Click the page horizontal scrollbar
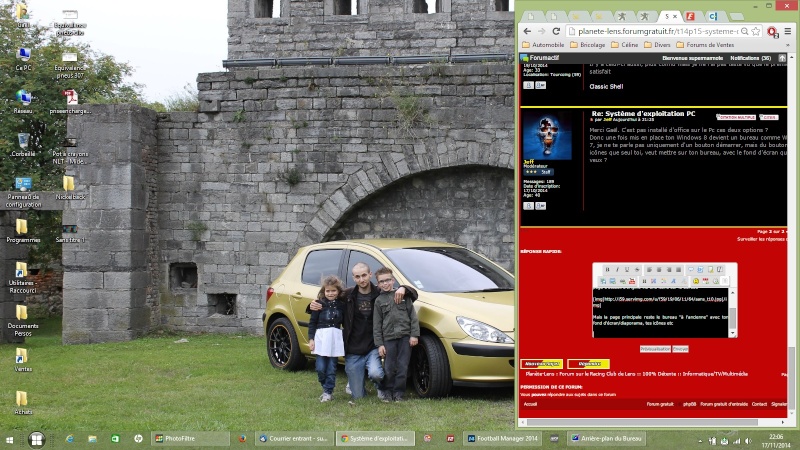The image size is (800, 450). [643, 422]
